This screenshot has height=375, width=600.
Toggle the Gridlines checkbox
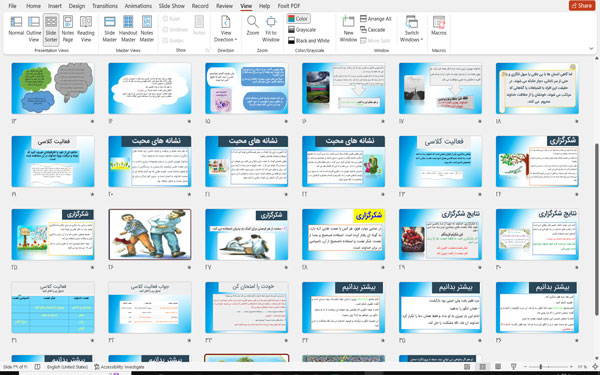[x=165, y=29]
